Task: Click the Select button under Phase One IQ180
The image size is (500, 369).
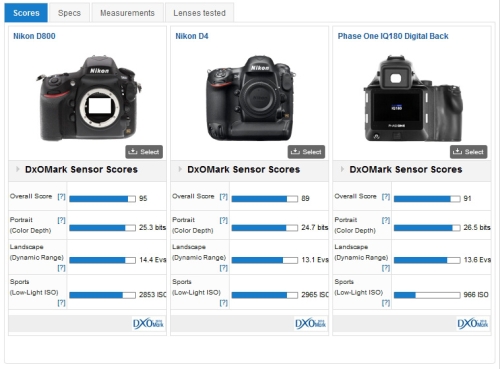Action: (x=468, y=152)
